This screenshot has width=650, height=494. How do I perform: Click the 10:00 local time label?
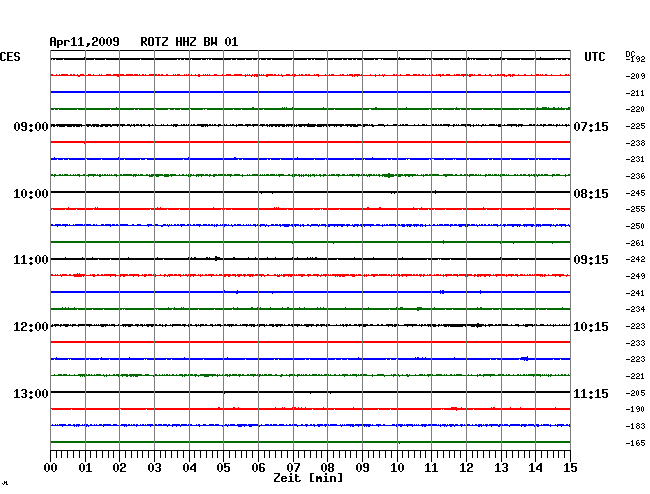[31, 194]
